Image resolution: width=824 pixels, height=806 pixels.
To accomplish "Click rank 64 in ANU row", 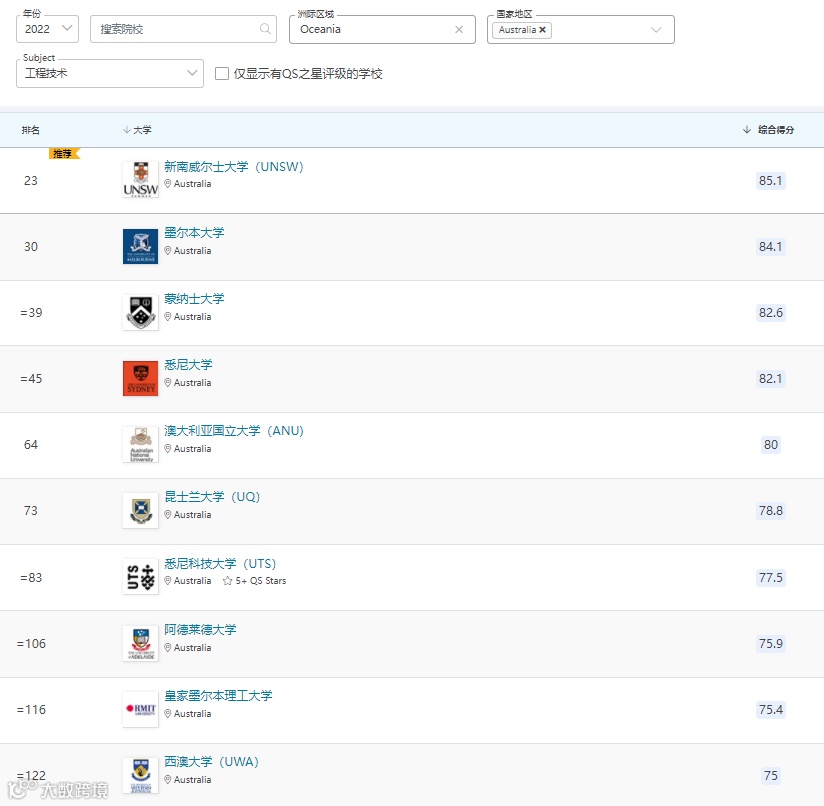I will tap(31, 445).
